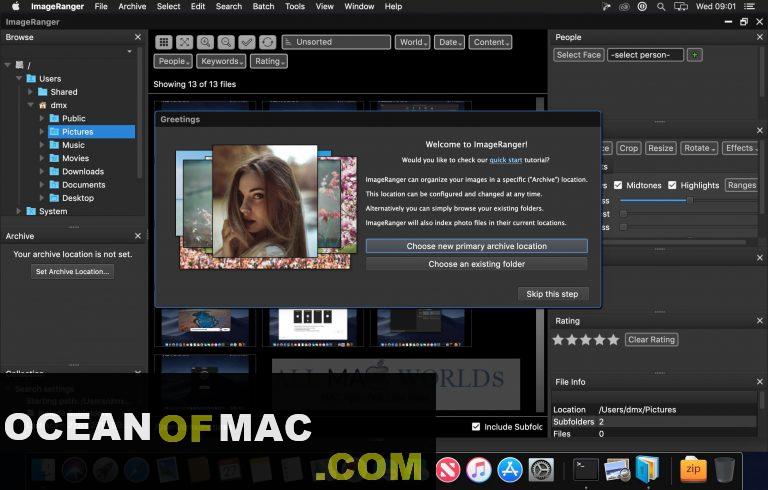Image resolution: width=768 pixels, height=490 pixels.
Task: Open the Rotate dropdown button
Action: 698,148
